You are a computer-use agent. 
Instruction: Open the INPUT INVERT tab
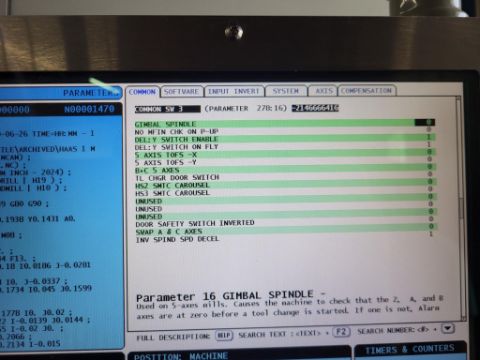point(234,91)
